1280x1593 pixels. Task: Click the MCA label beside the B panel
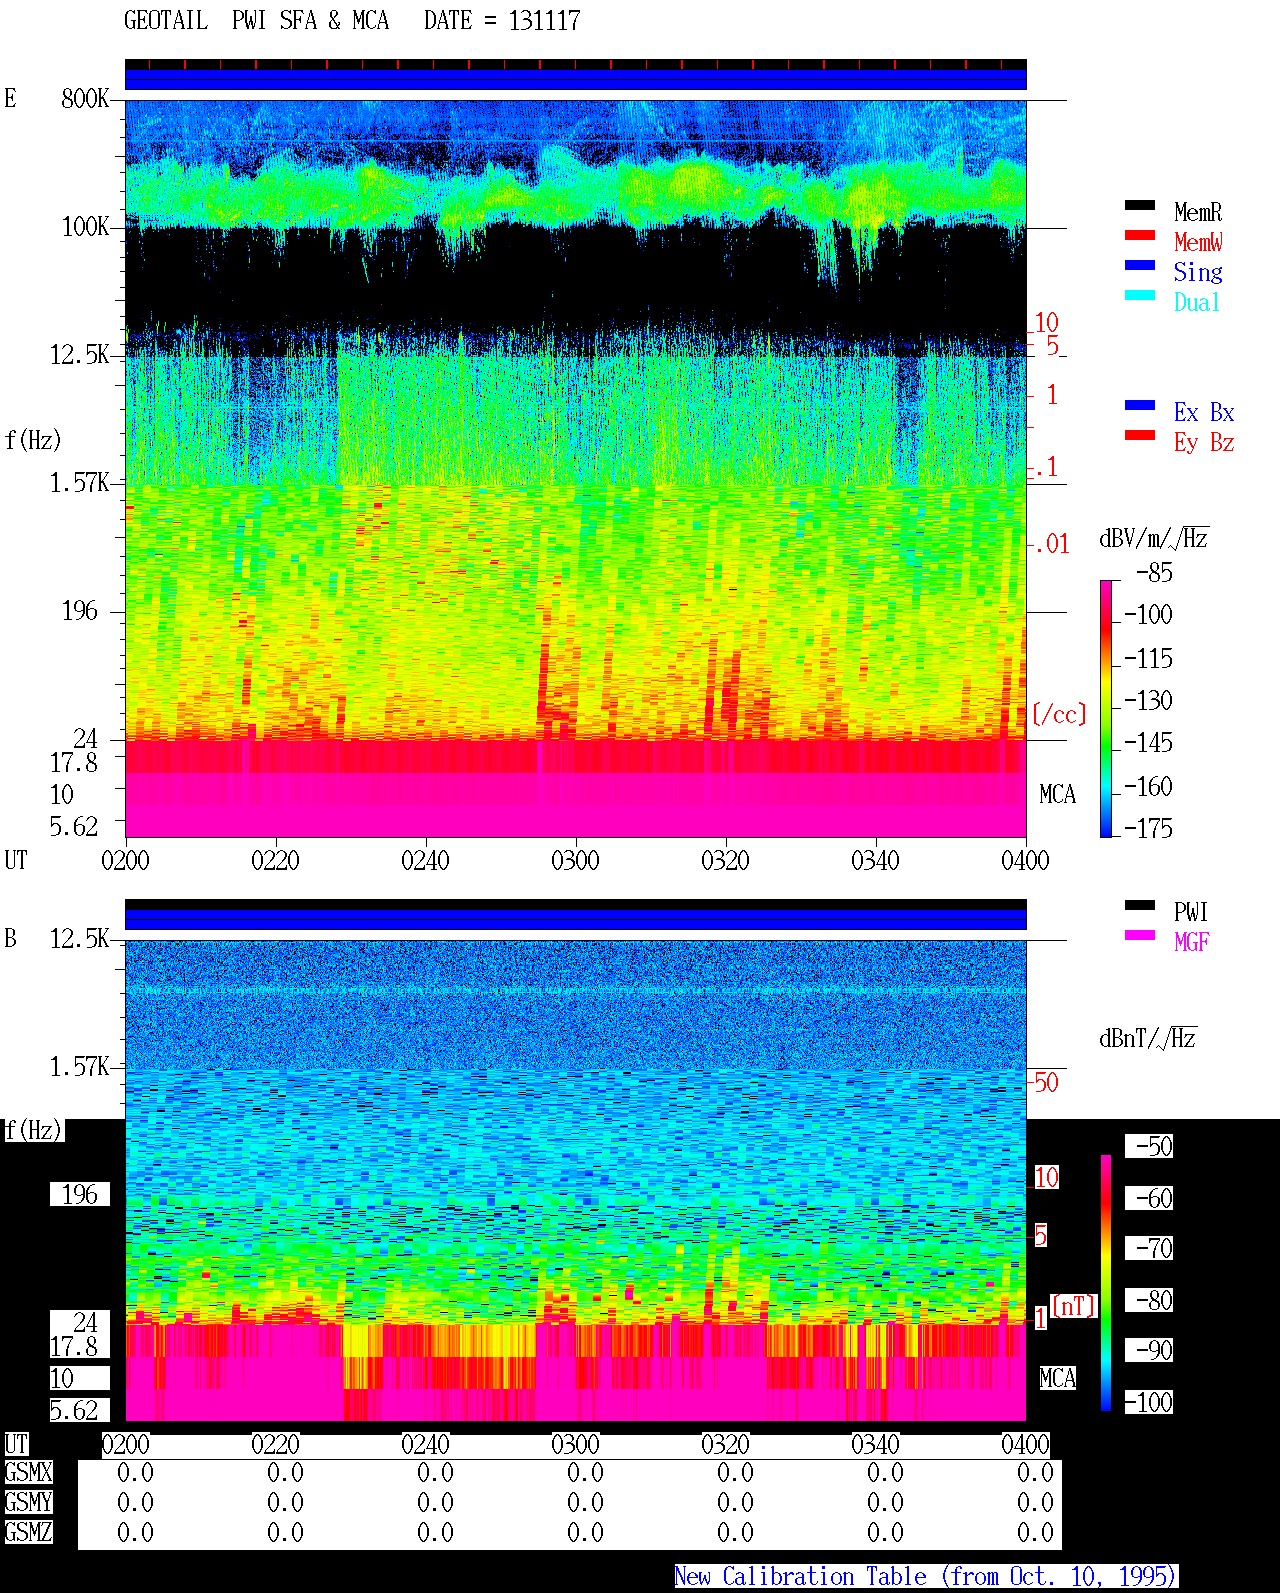[1057, 1379]
